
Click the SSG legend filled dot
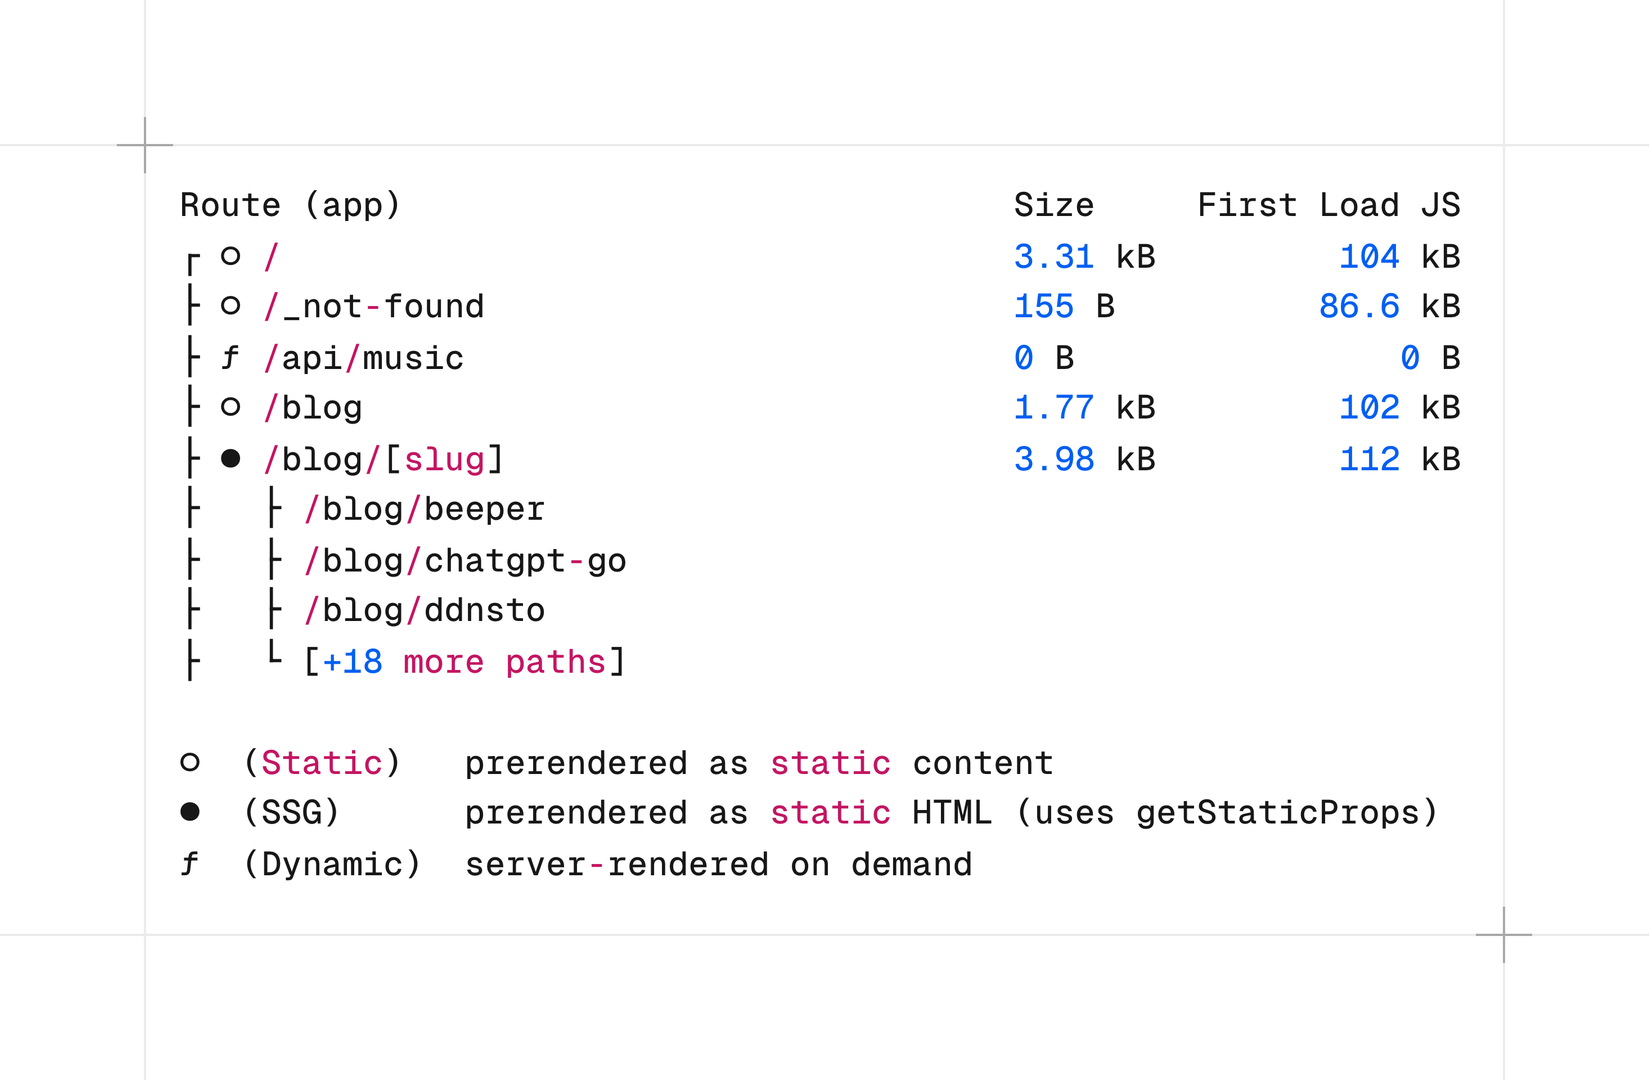pyautogui.click(x=190, y=813)
